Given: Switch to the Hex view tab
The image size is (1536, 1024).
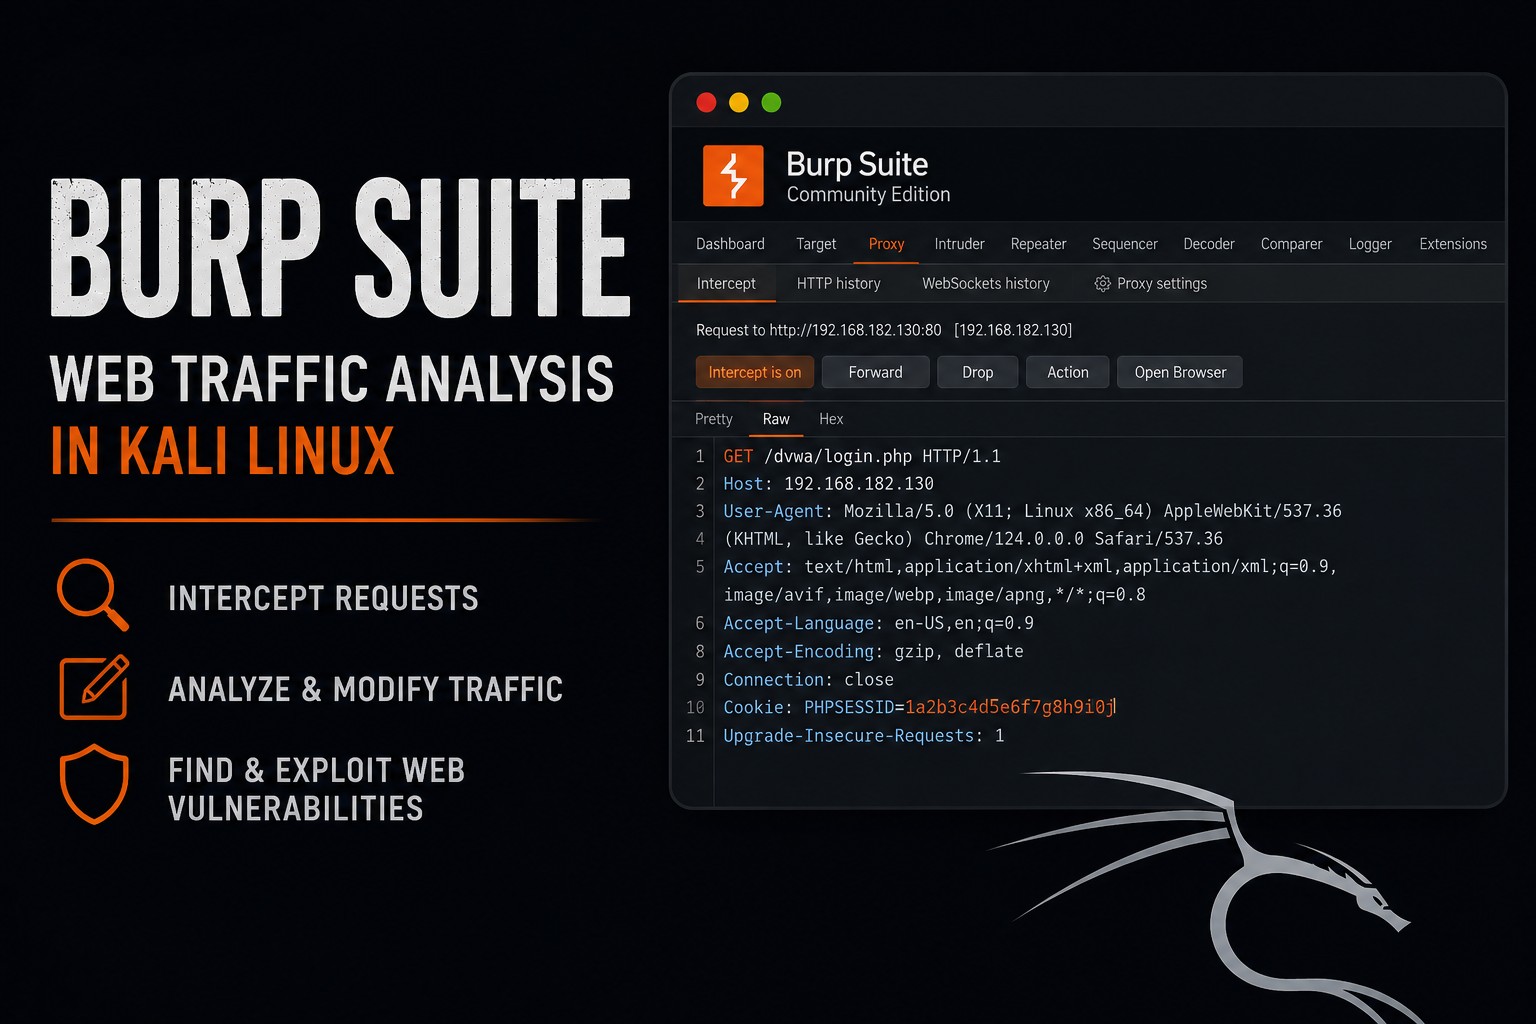Looking at the screenshot, I should coord(831,419).
